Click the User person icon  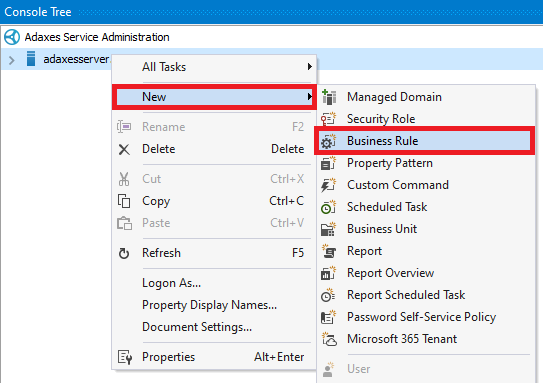tap(328, 369)
